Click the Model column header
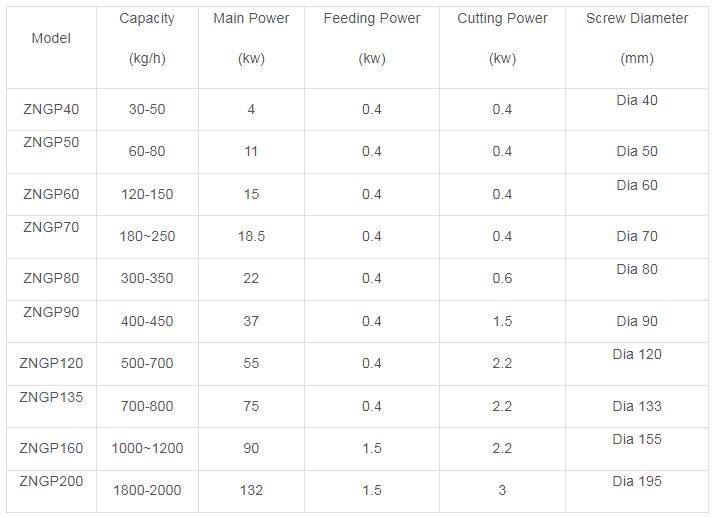 [51, 39]
